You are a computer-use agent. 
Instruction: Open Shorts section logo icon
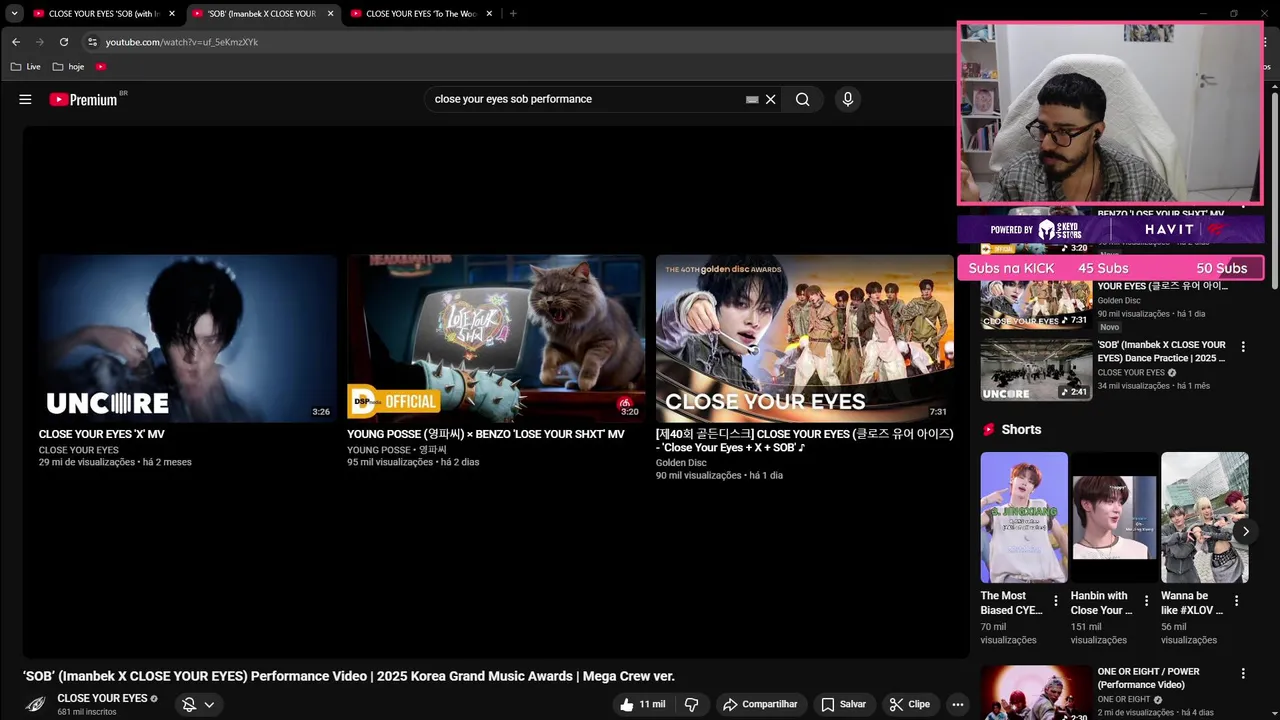(989, 429)
